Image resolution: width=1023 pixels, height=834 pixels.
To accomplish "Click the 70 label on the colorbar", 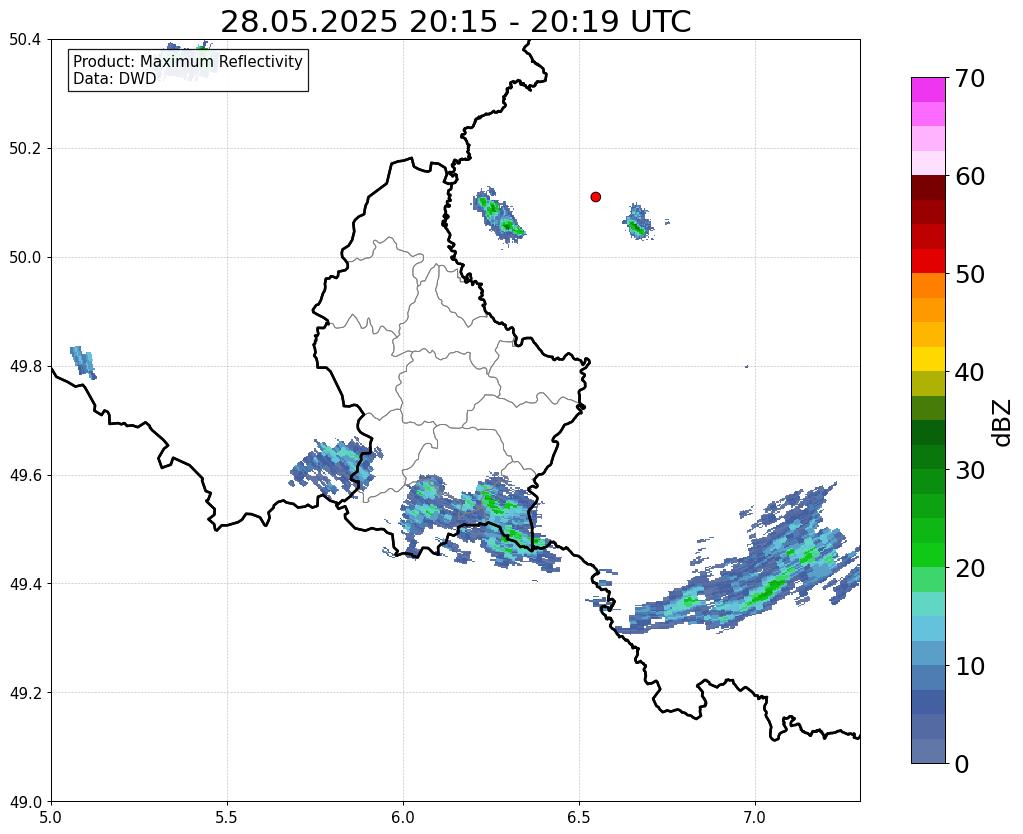I will 969,78.
